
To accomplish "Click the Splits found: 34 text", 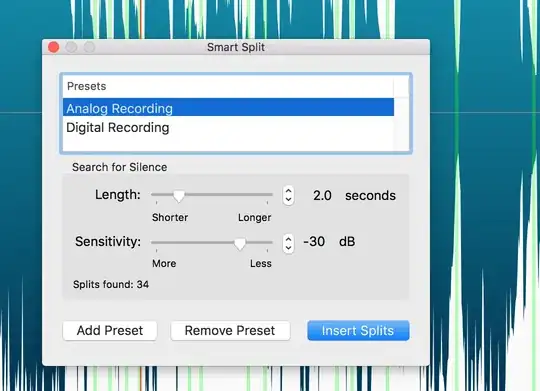I will point(111,285).
